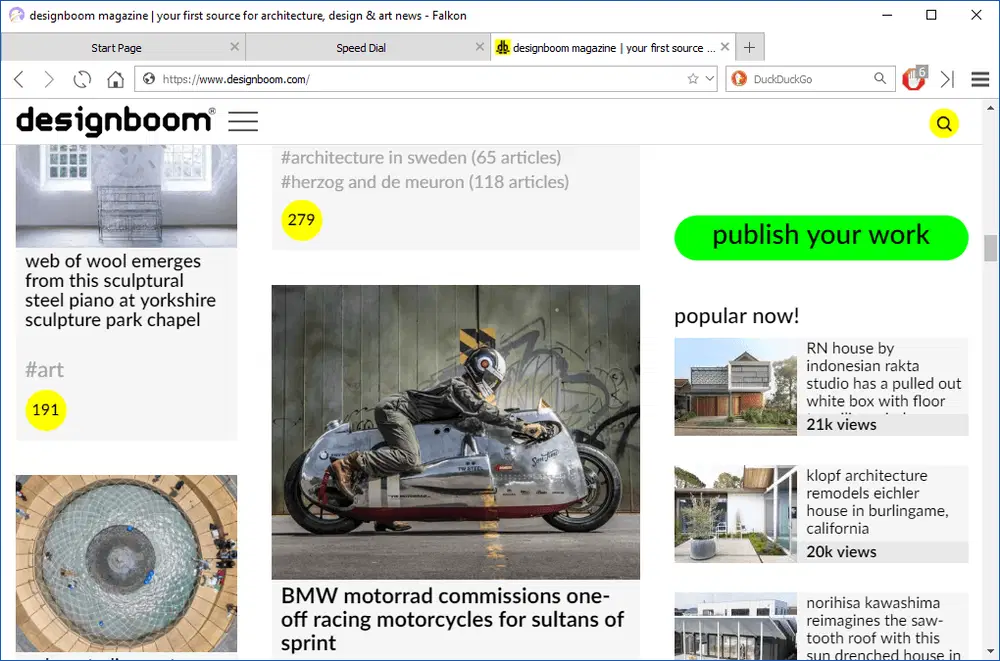Viewport: 1000px width, 661px height.
Task: Open #herzog and de meuron tag
Action: pos(425,182)
